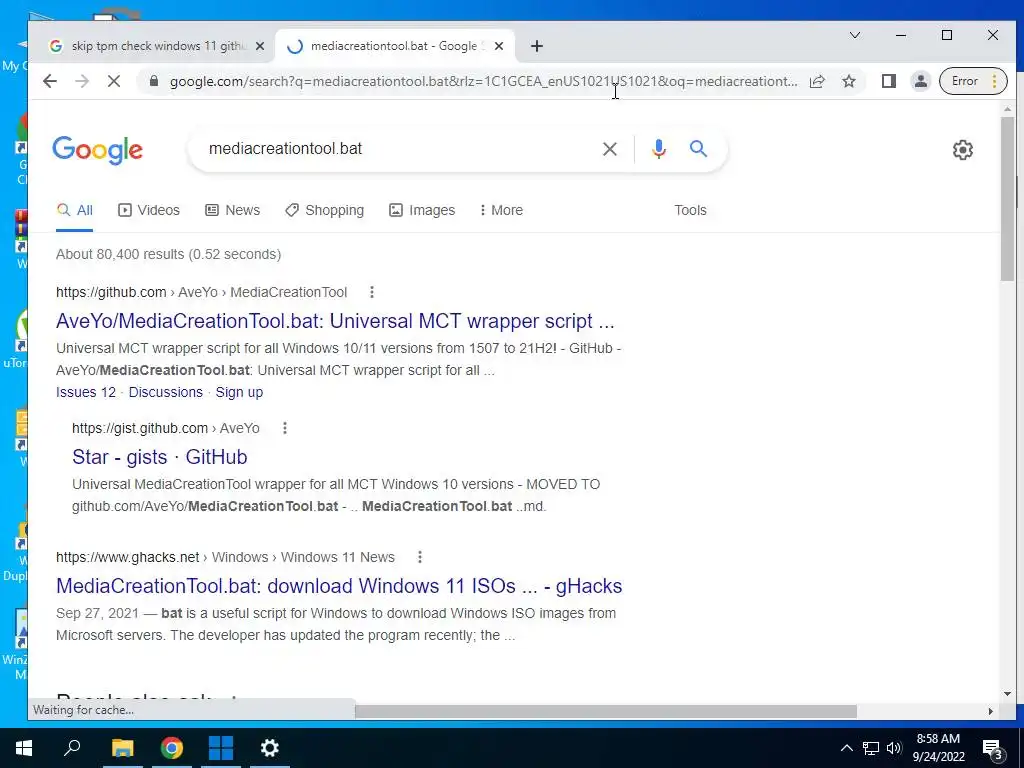Close the 'skip tpm check windows 11' tab
Image resolution: width=1024 pixels, height=768 pixels.
[260, 46]
